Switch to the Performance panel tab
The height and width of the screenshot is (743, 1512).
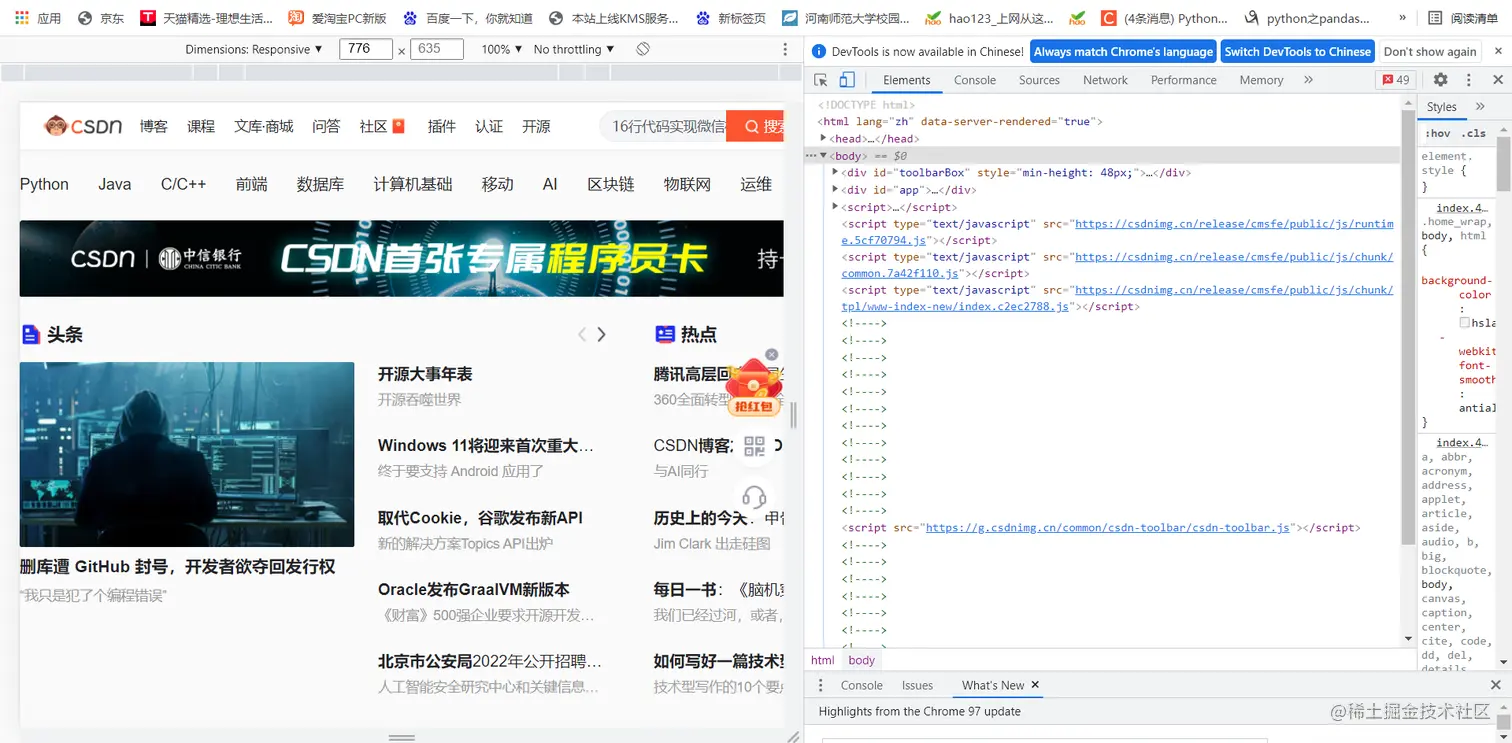(1184, 80)
